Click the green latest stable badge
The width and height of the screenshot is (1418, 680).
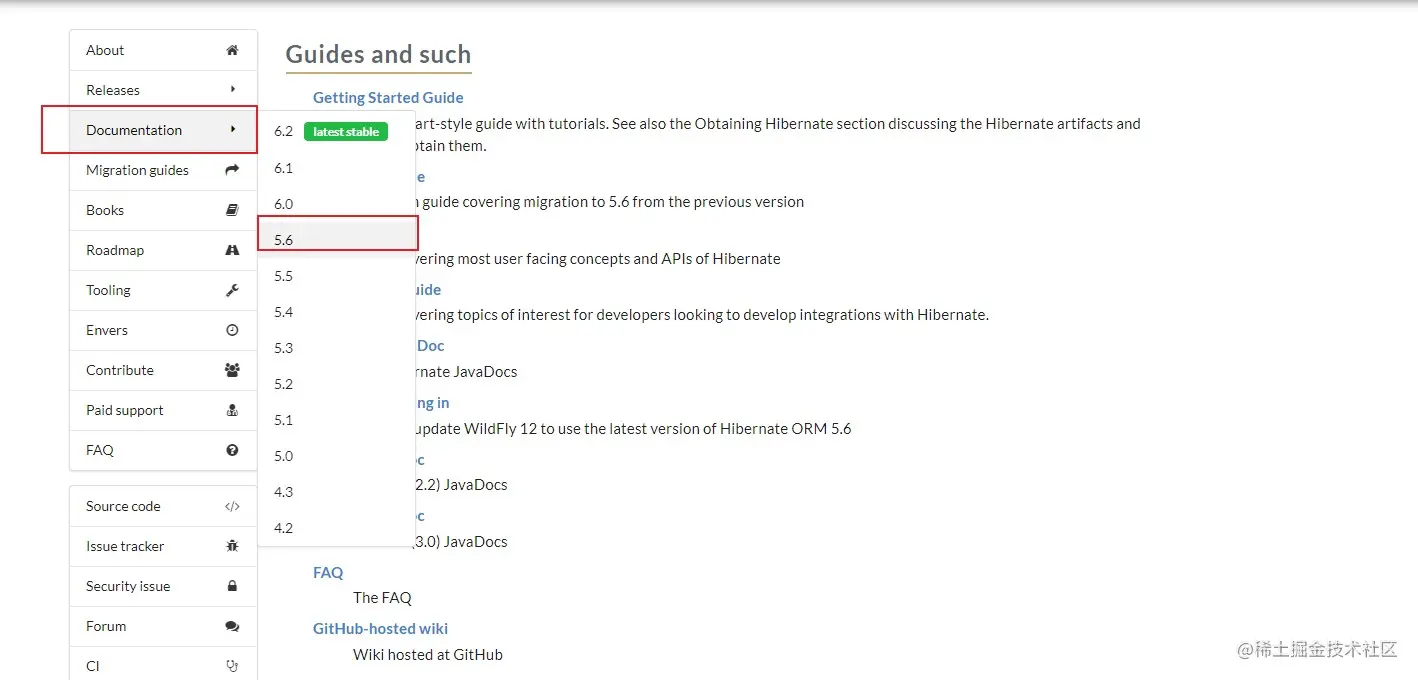345,132
